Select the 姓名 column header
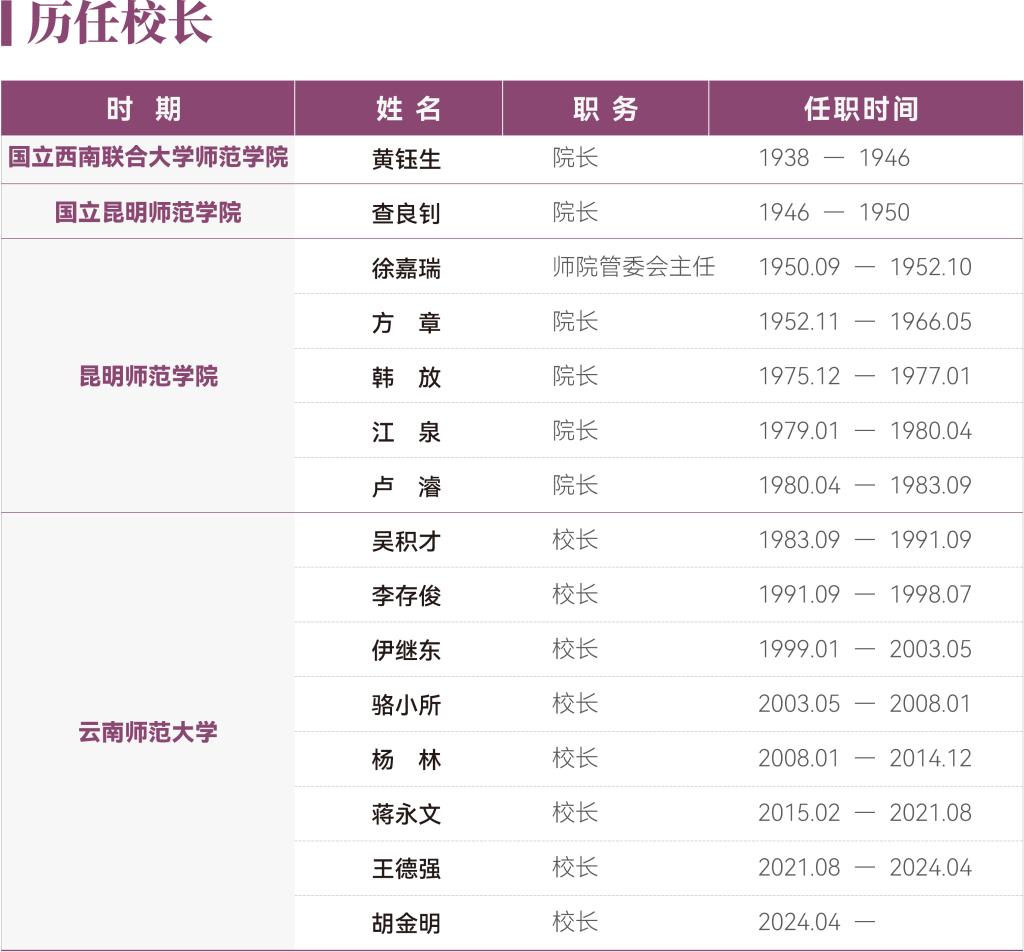The height and width of the screenshot is (952, 1024). coord(408,108)
